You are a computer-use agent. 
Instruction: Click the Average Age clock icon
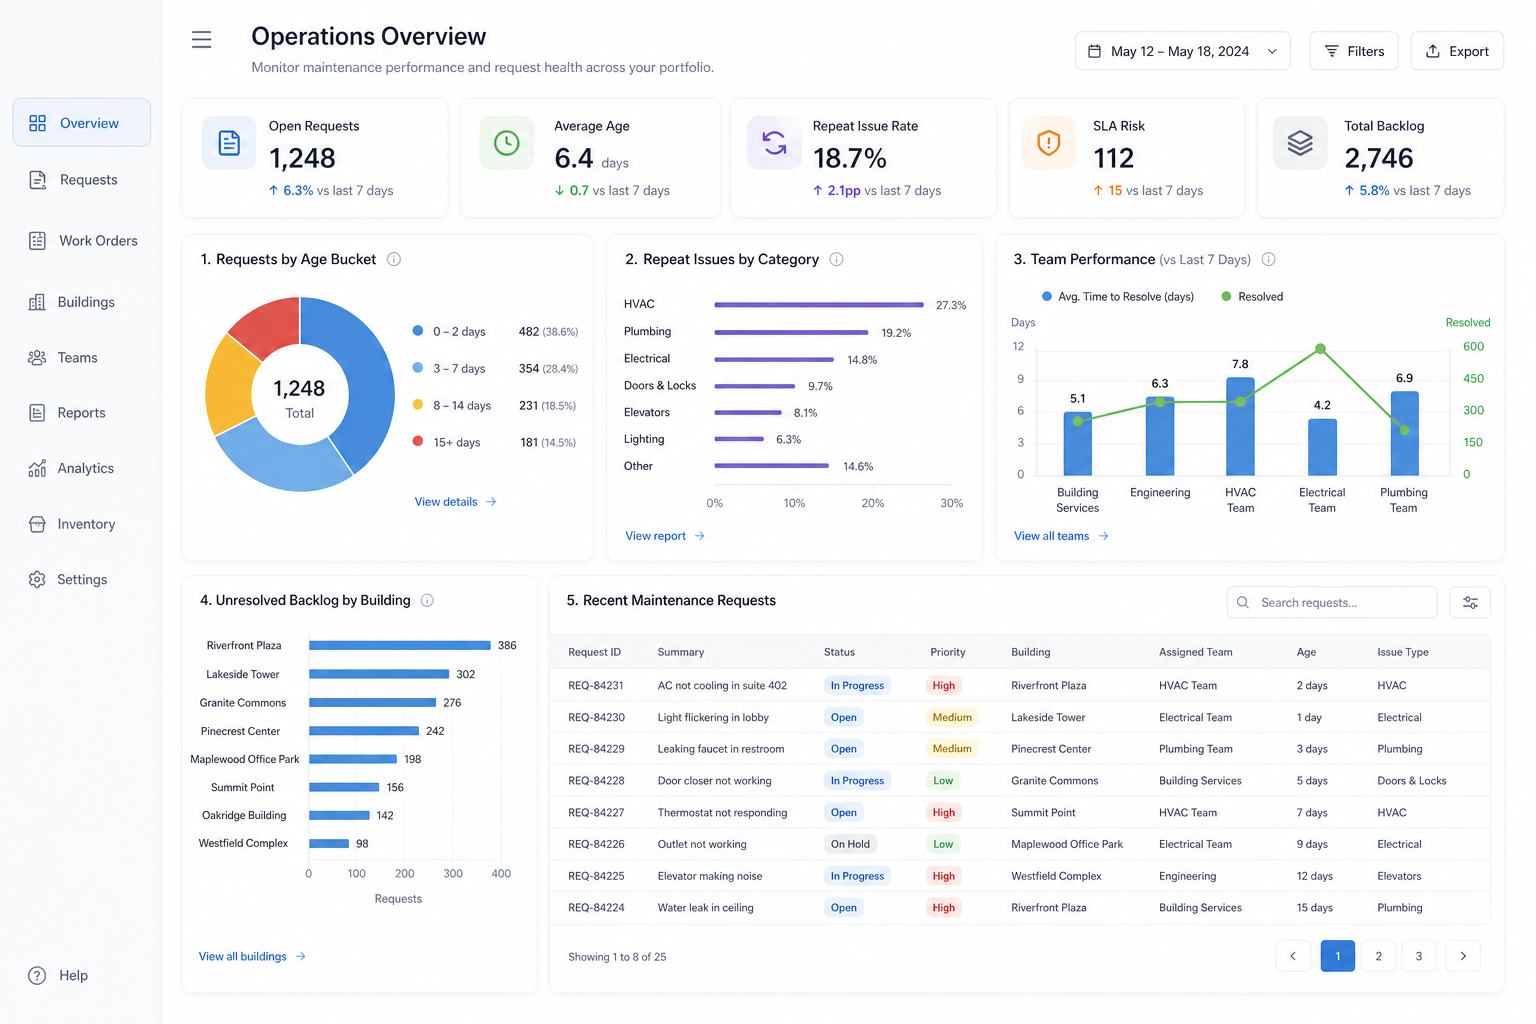507,143
